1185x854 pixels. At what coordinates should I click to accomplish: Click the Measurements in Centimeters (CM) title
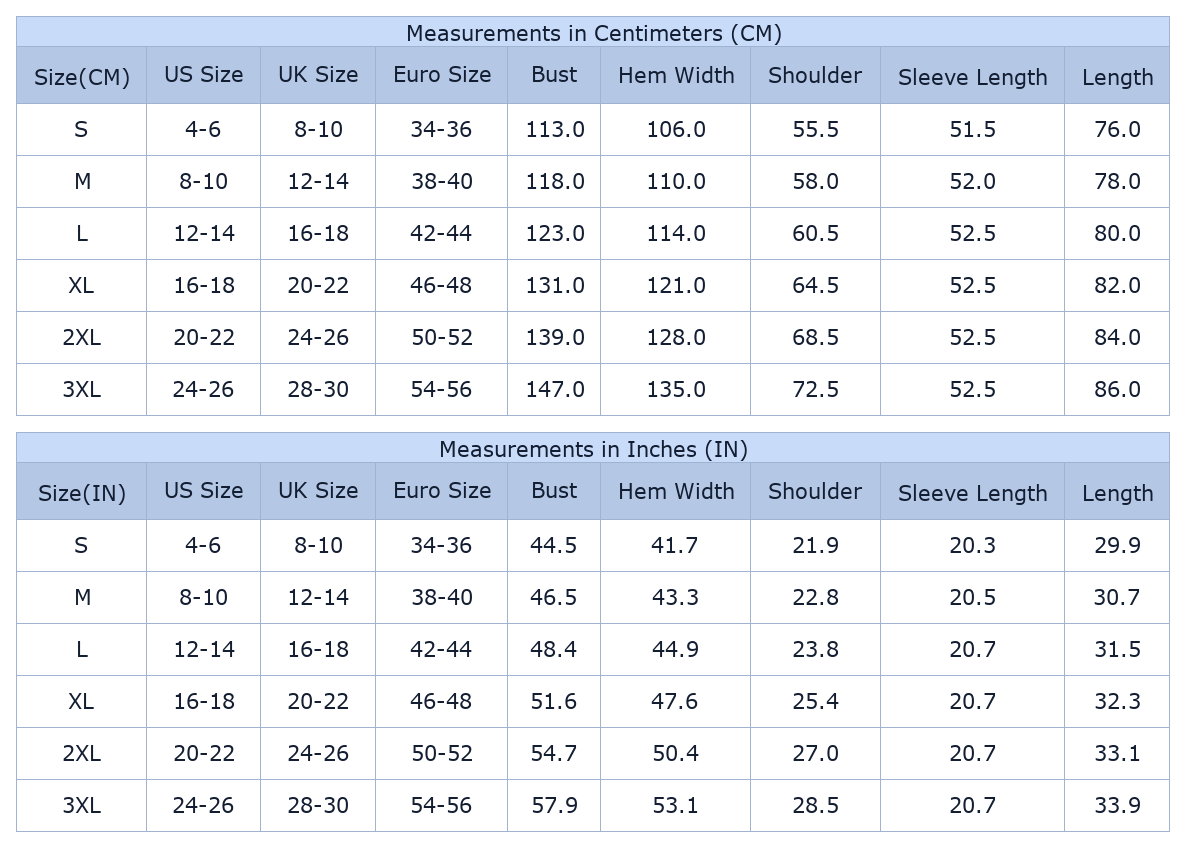[593, 33]
